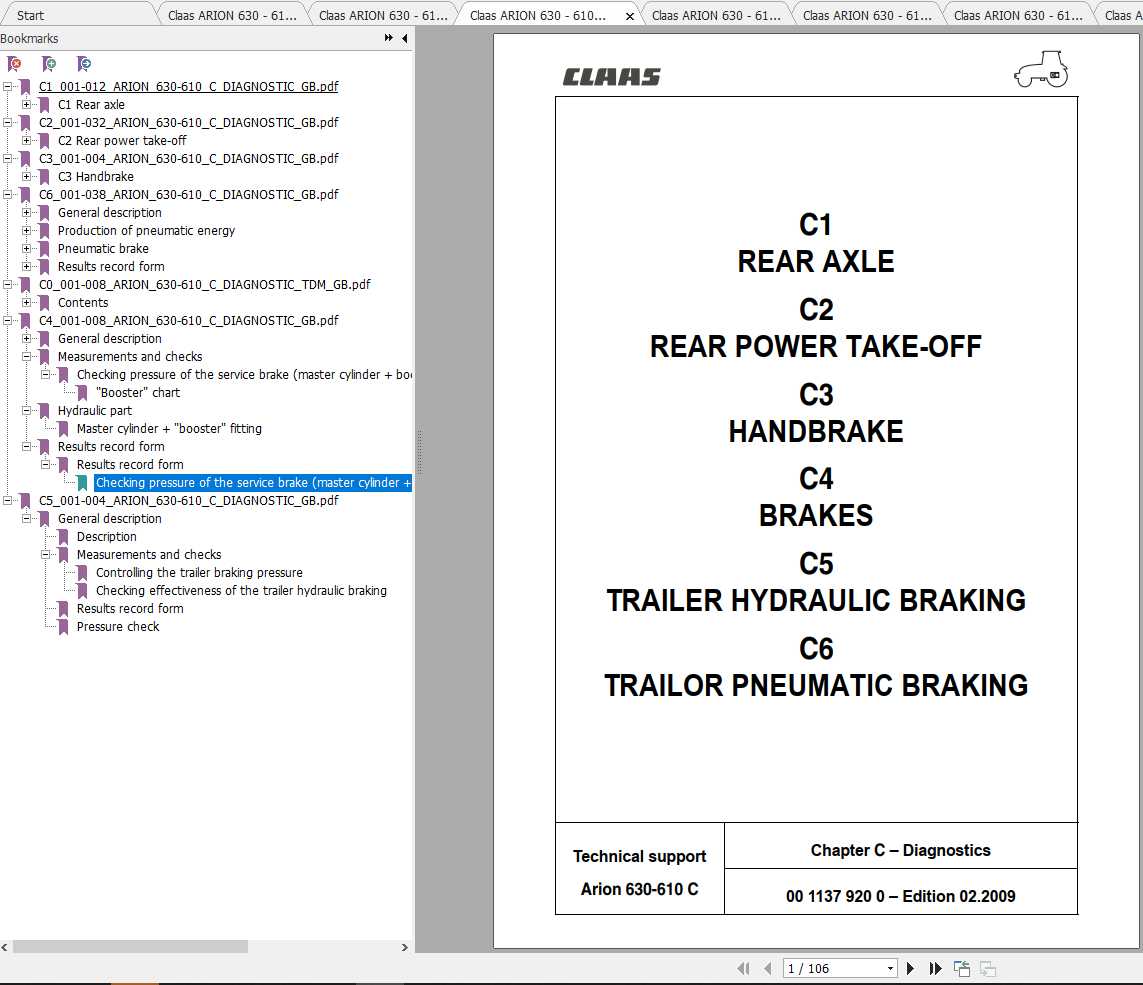This screenshot has width=1143, height=985.
Task: Switch to the Claas ARION tab right of the active one
Action: [716, 15]
